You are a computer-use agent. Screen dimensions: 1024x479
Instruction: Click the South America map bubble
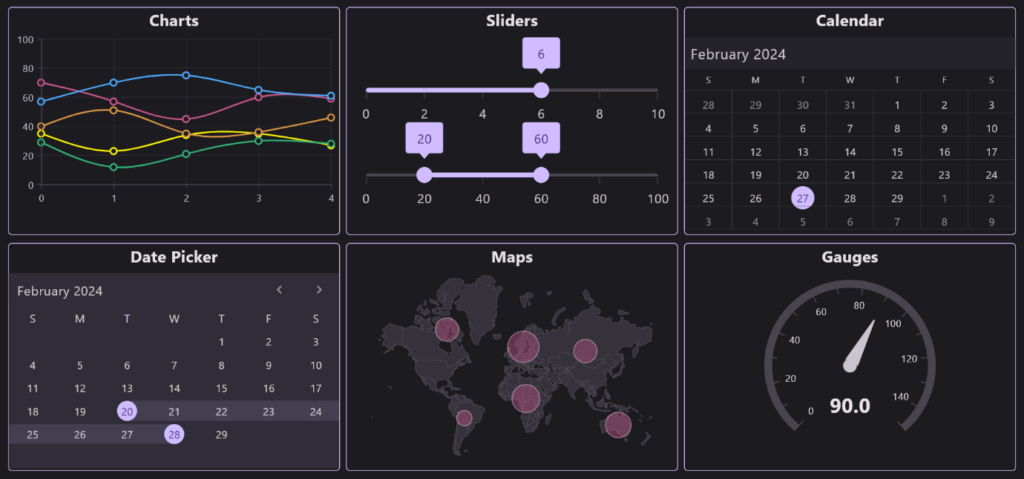[x=464, y=418]
